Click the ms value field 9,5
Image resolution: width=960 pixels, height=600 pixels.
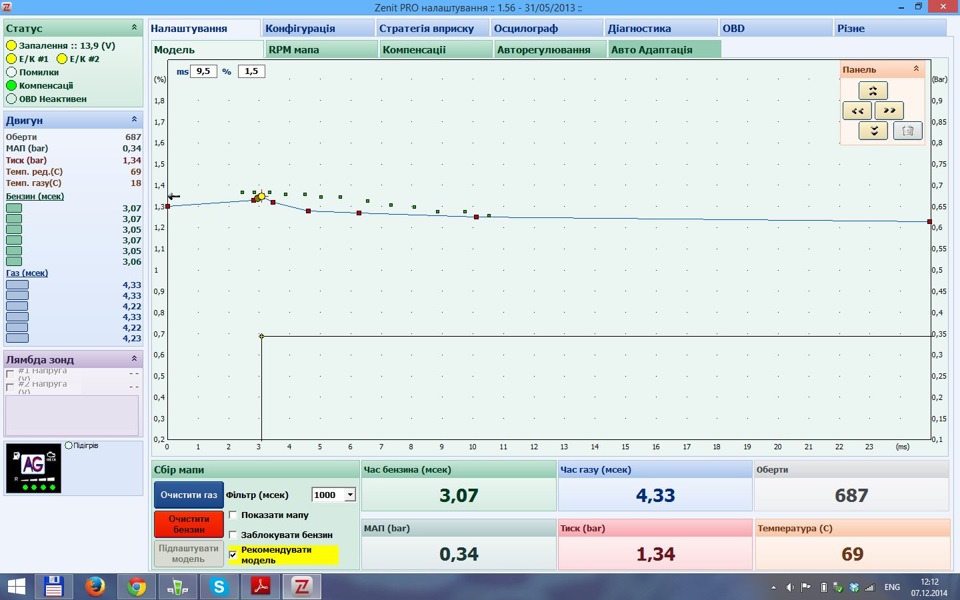[x=203, y=71]
